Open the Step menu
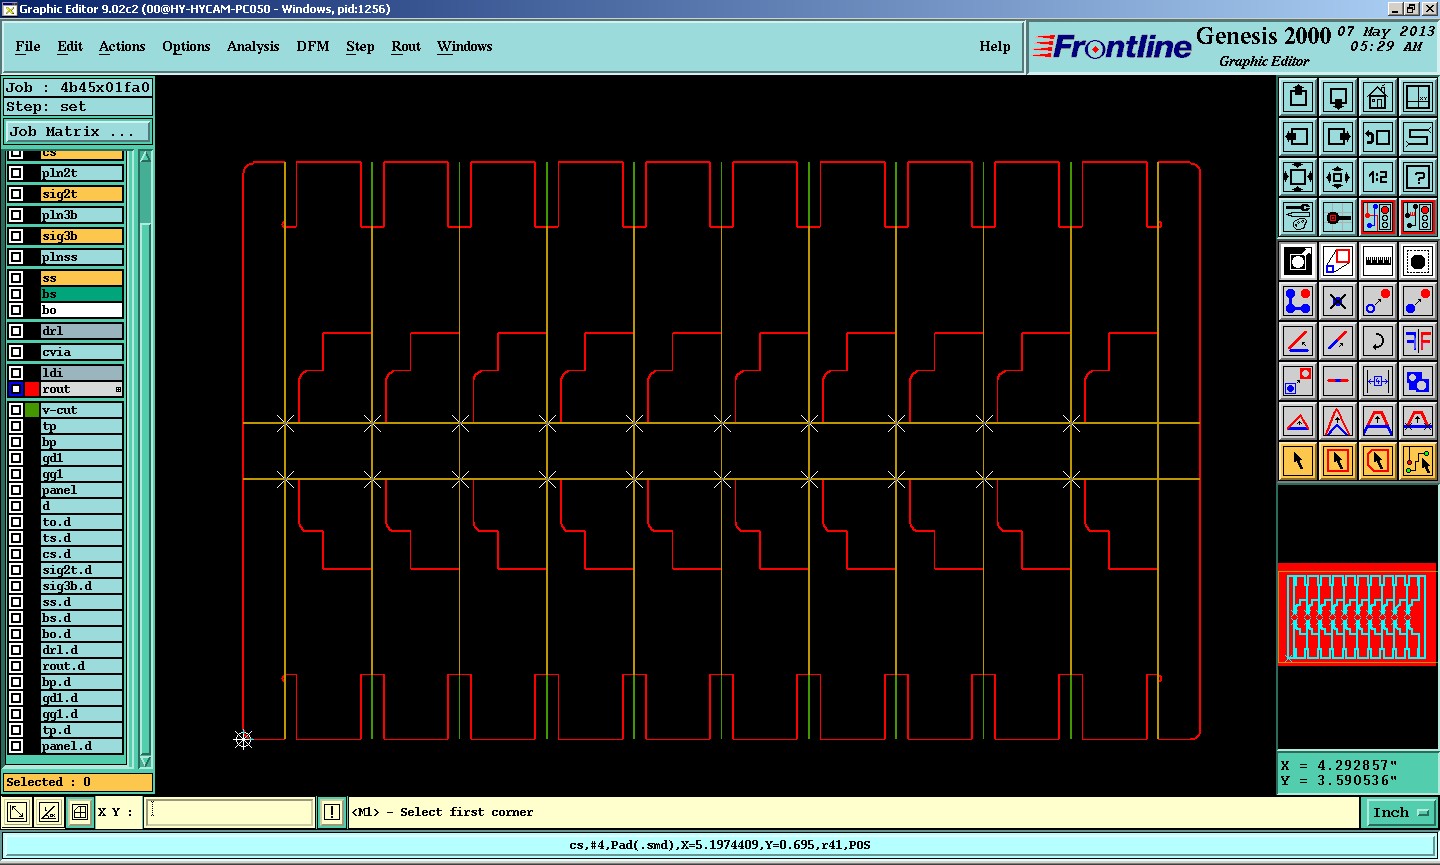 [360, 46]
